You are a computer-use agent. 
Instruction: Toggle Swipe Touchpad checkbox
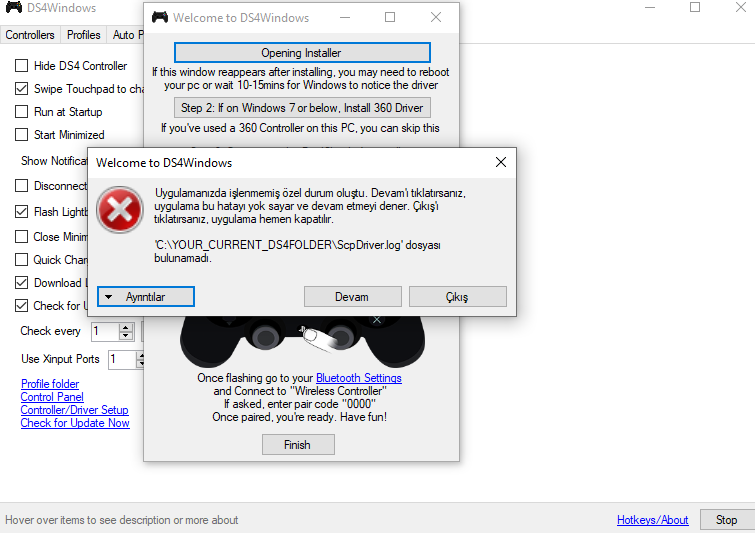click(22, 89)
